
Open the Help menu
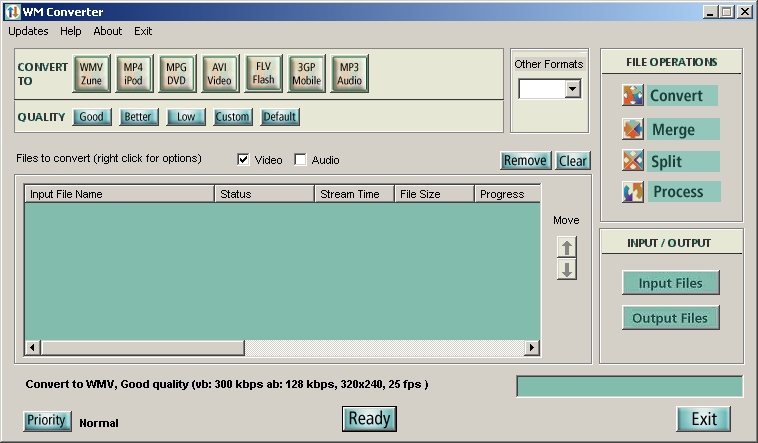(71, 31)
